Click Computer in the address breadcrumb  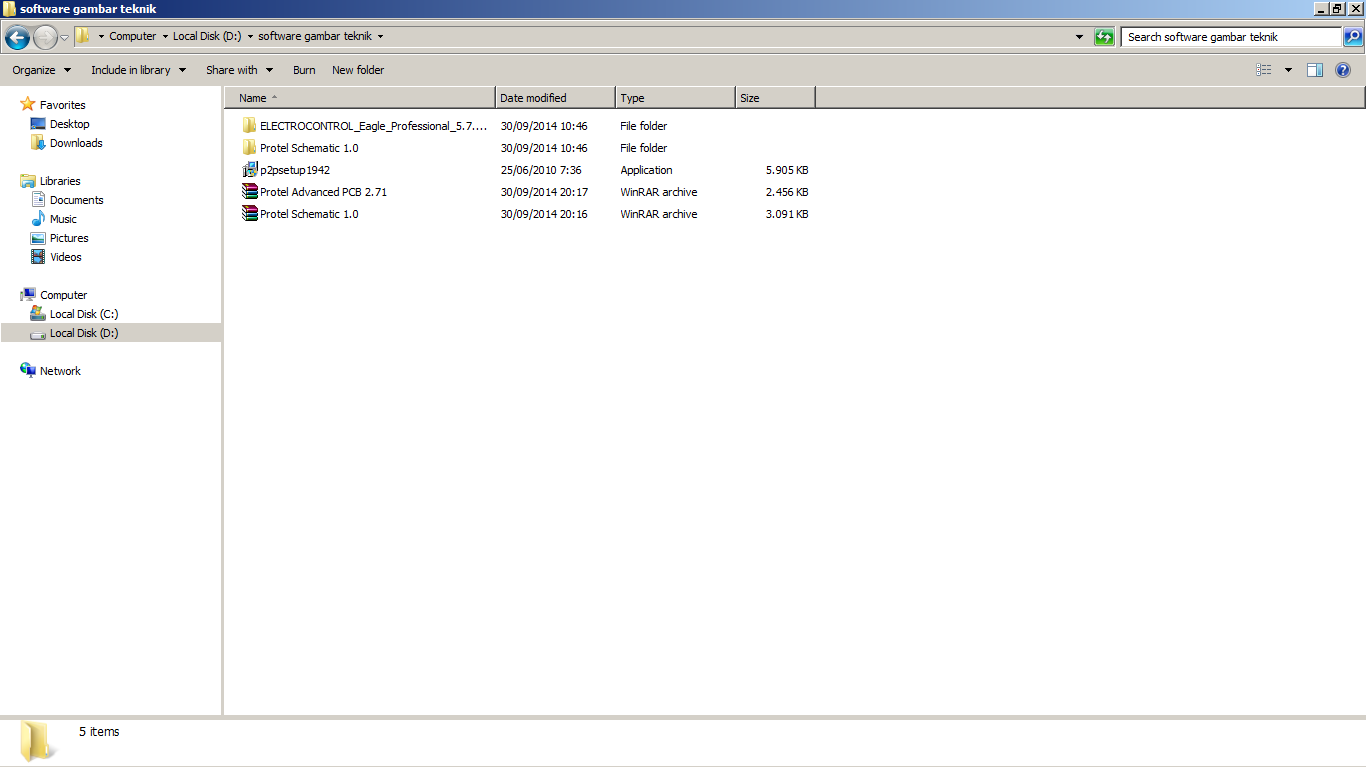[133, 36]
